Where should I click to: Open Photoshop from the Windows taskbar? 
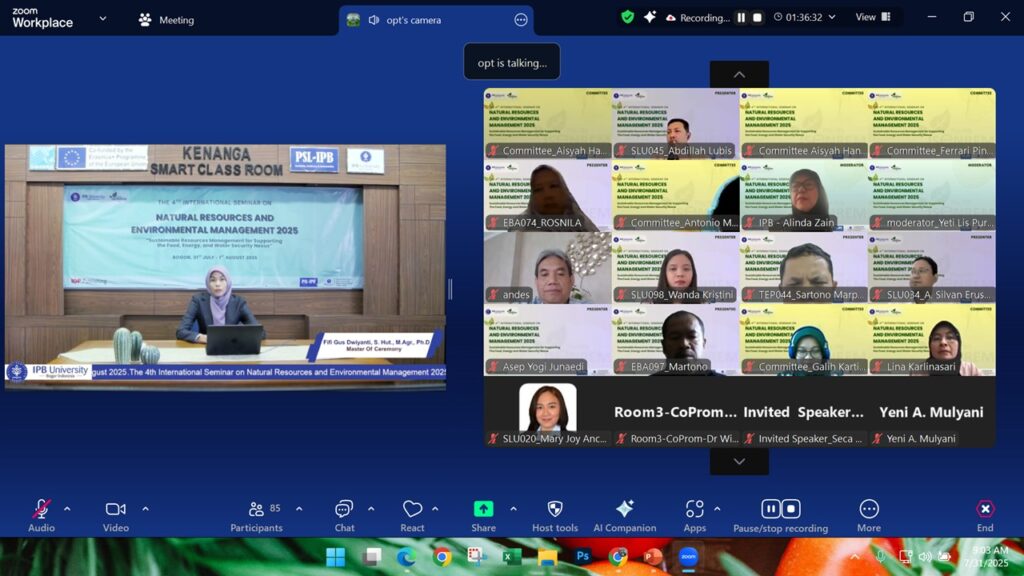pyautogui.click(x=582, y=556)
